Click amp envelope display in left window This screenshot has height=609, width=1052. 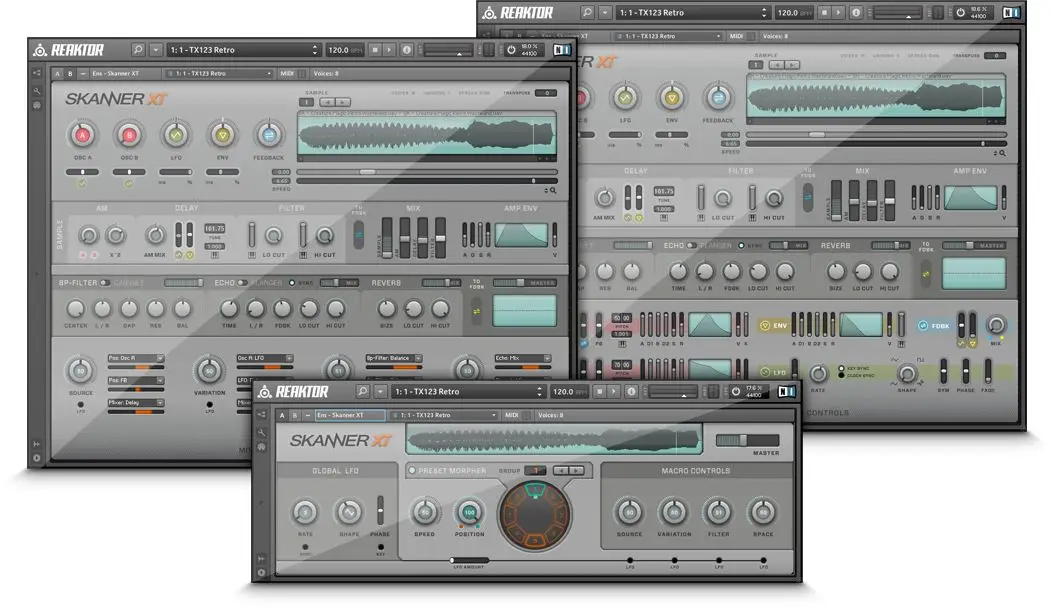pos(522,235)
